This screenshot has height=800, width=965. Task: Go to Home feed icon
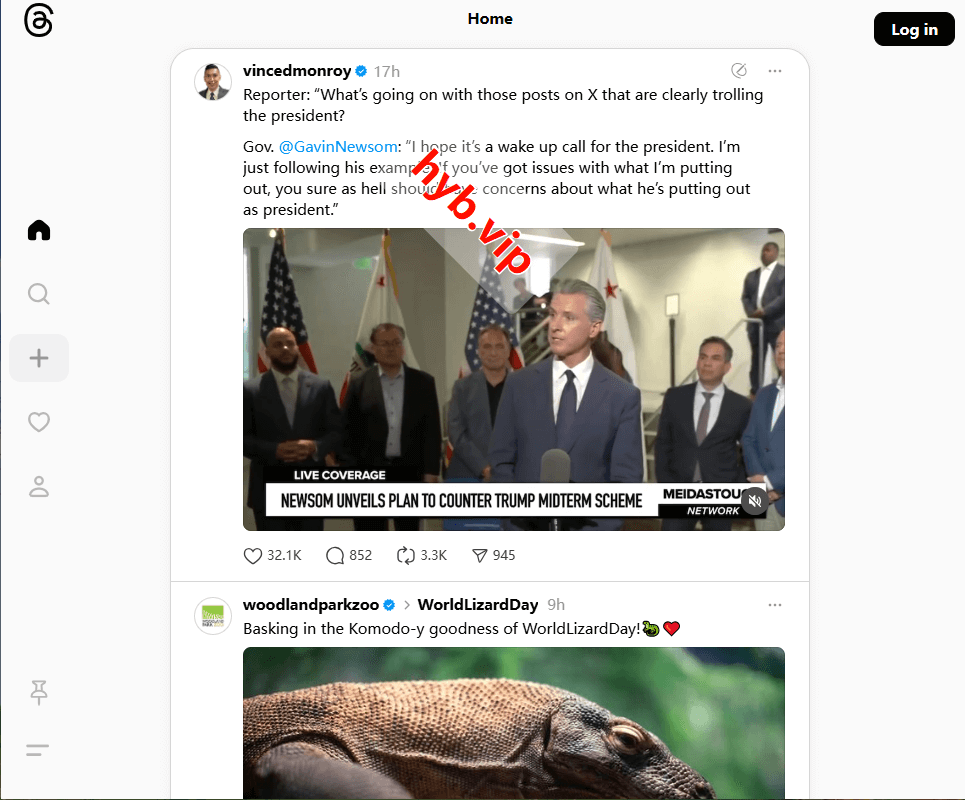coord(39,231)
